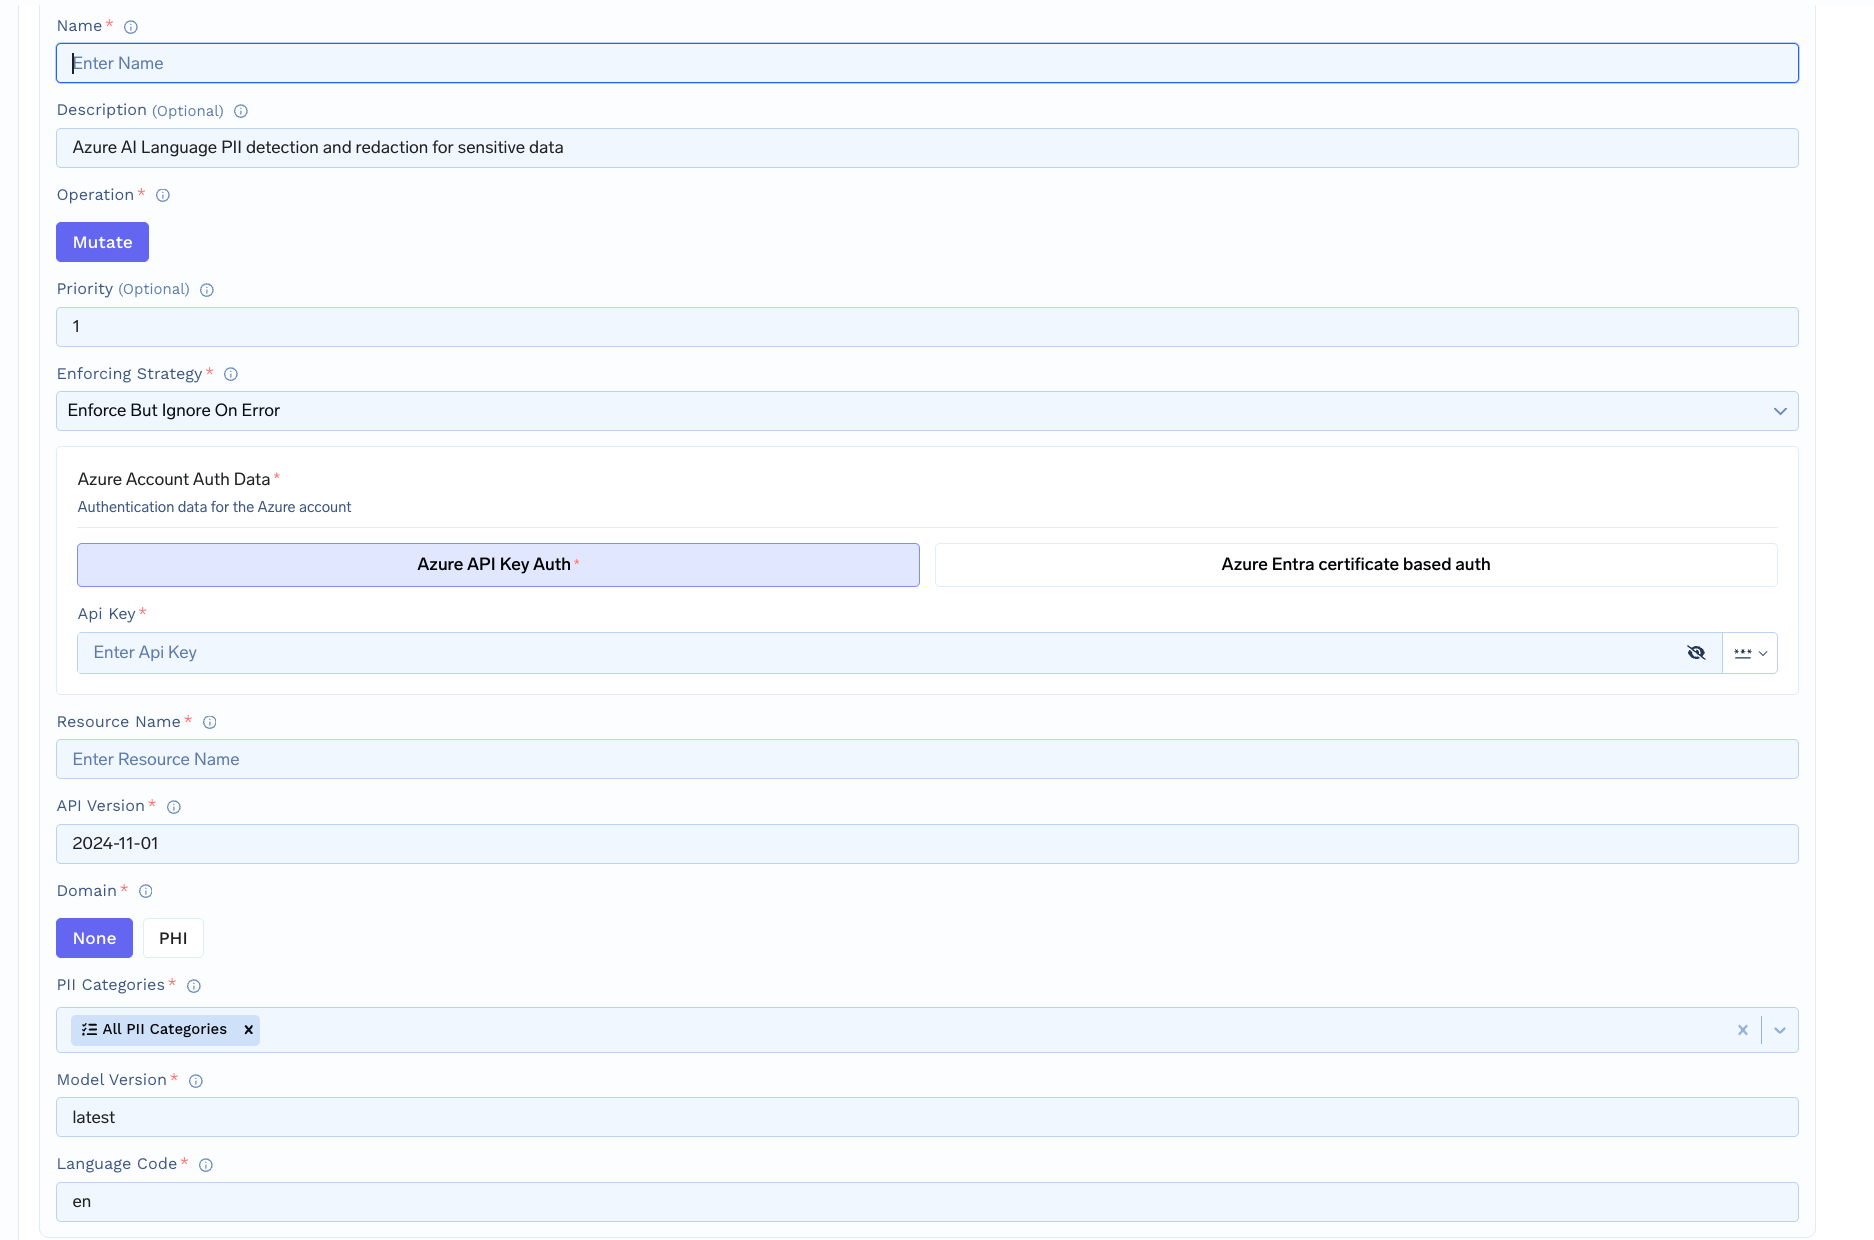1874x1240 pixels.
Task: Click the info icon next to Operation
Action: [162, 195]
